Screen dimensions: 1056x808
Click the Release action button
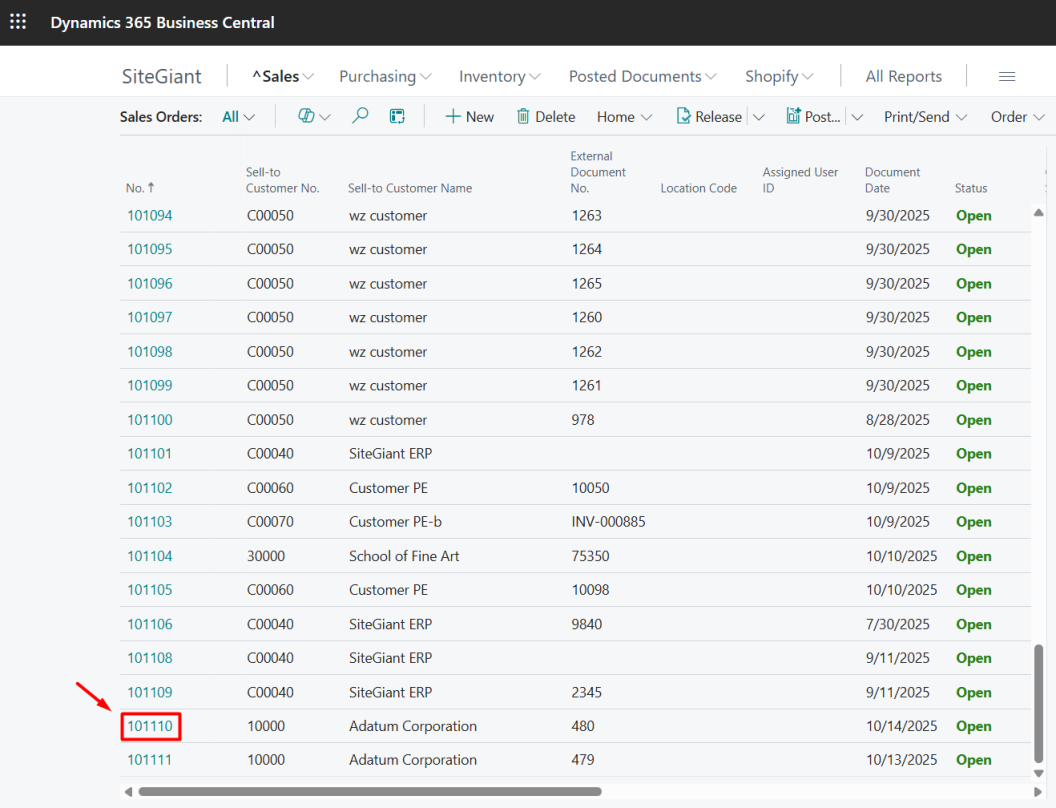[709, 117]
